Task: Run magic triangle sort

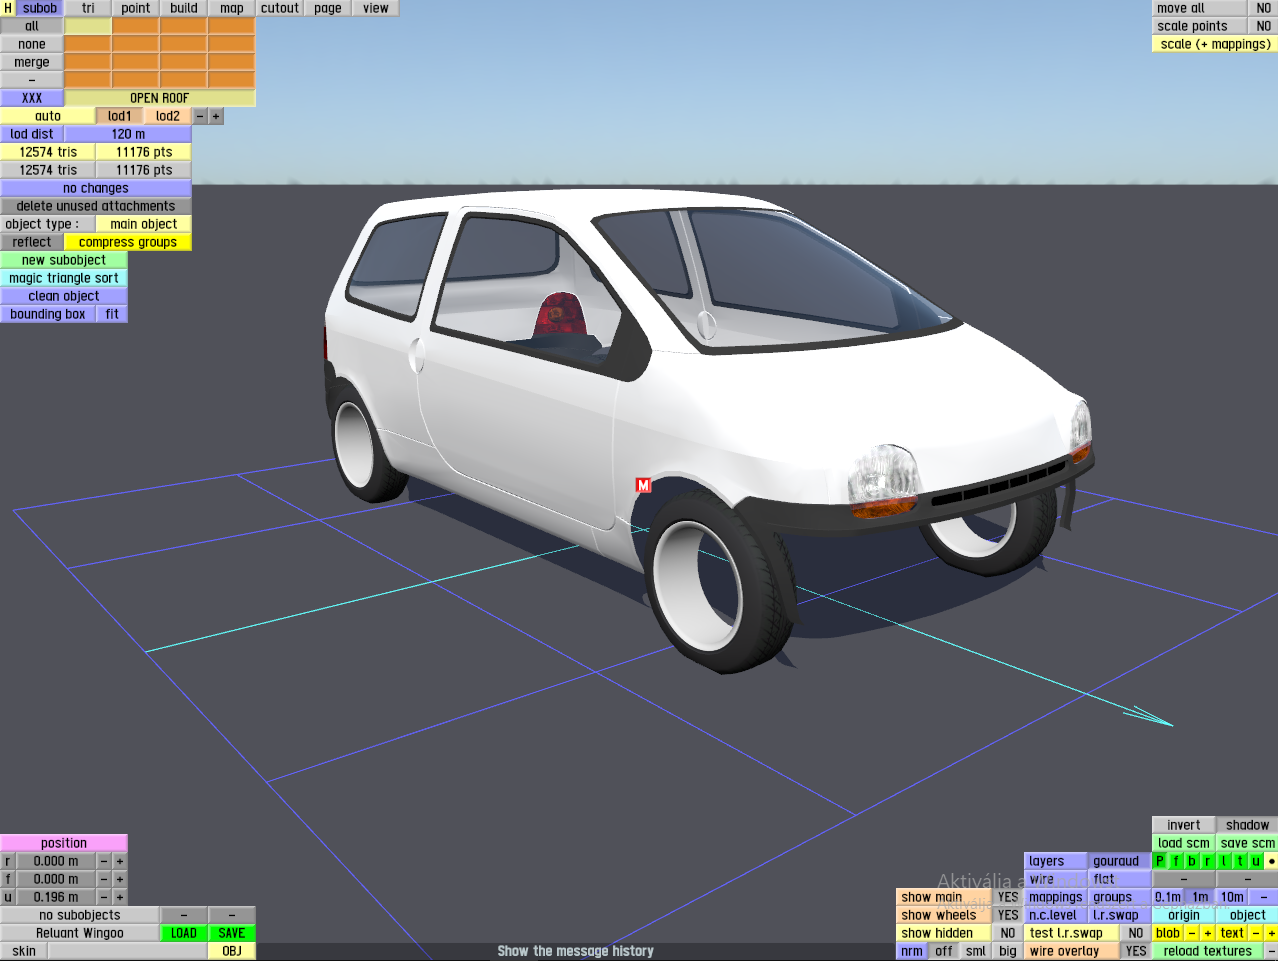Action: [x=64, y=278]
